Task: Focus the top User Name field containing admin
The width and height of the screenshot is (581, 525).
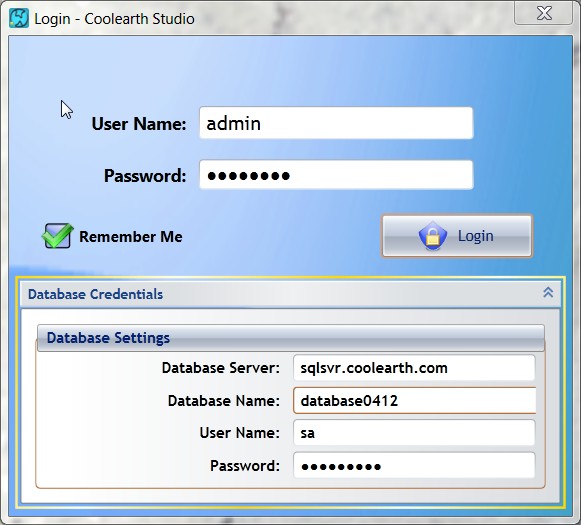Action: [x=336, y=123]
